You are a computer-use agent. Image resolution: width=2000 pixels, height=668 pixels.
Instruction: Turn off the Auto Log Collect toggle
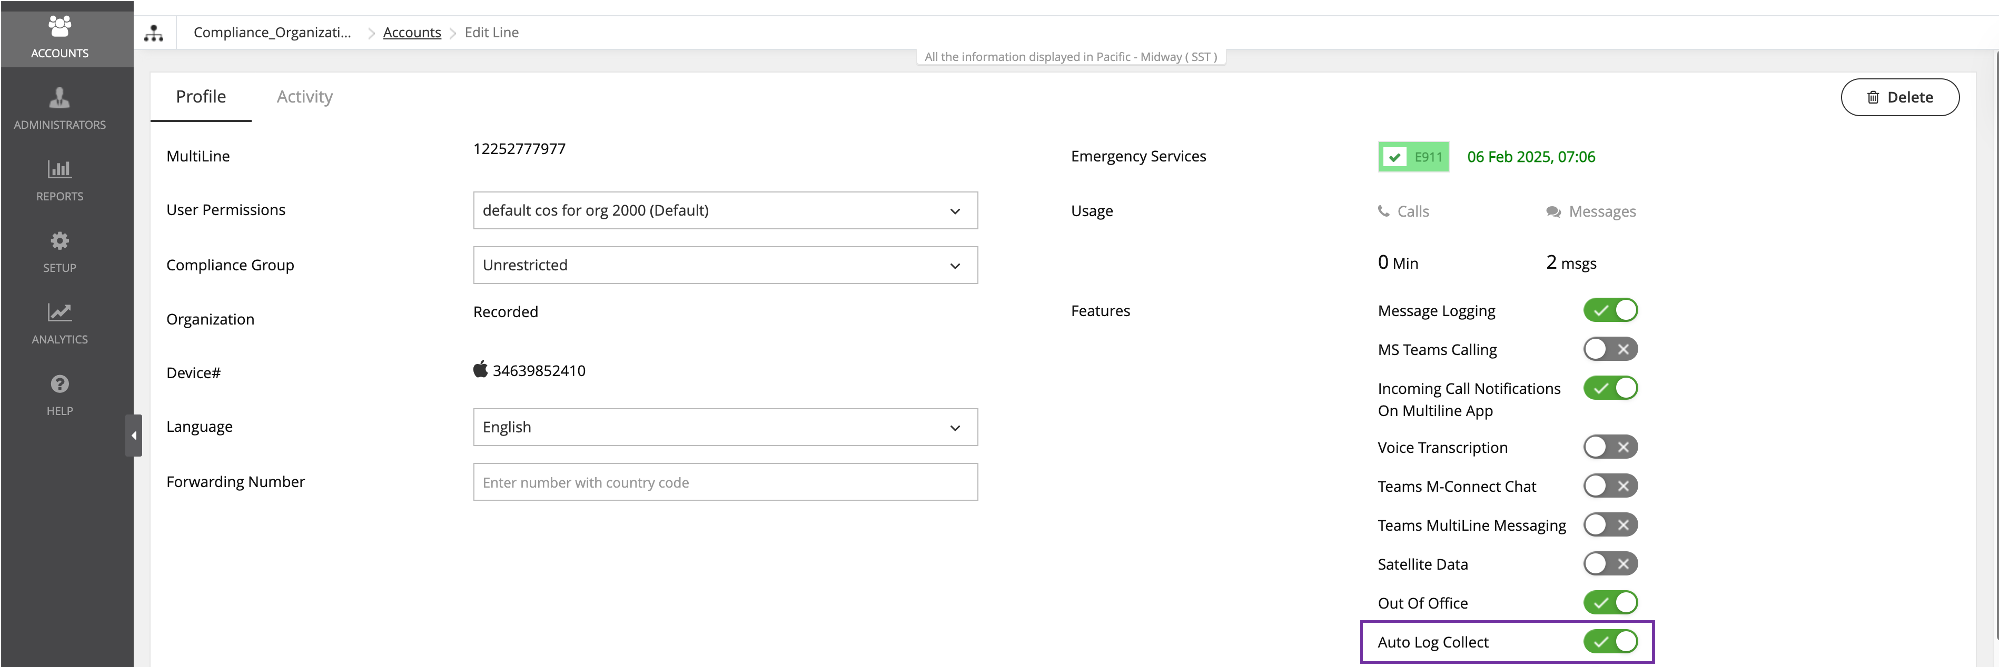1610,642
